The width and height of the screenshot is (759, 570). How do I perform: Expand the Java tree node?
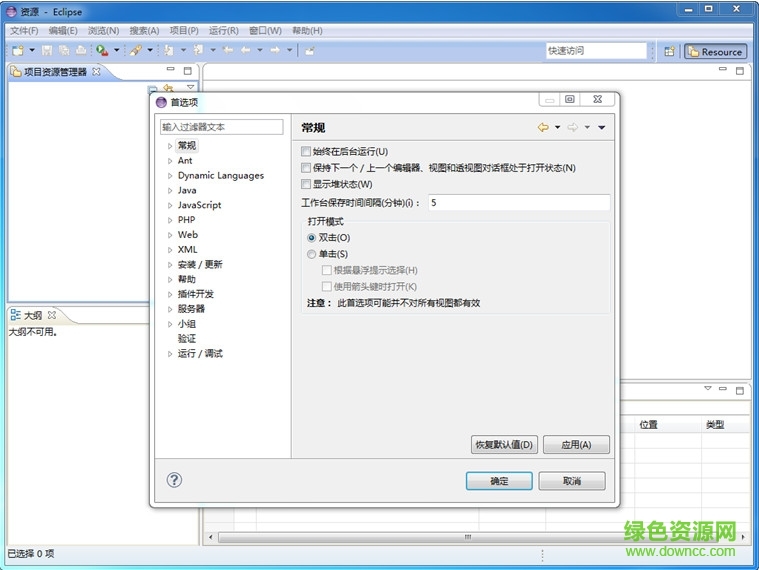coord(170,190)
